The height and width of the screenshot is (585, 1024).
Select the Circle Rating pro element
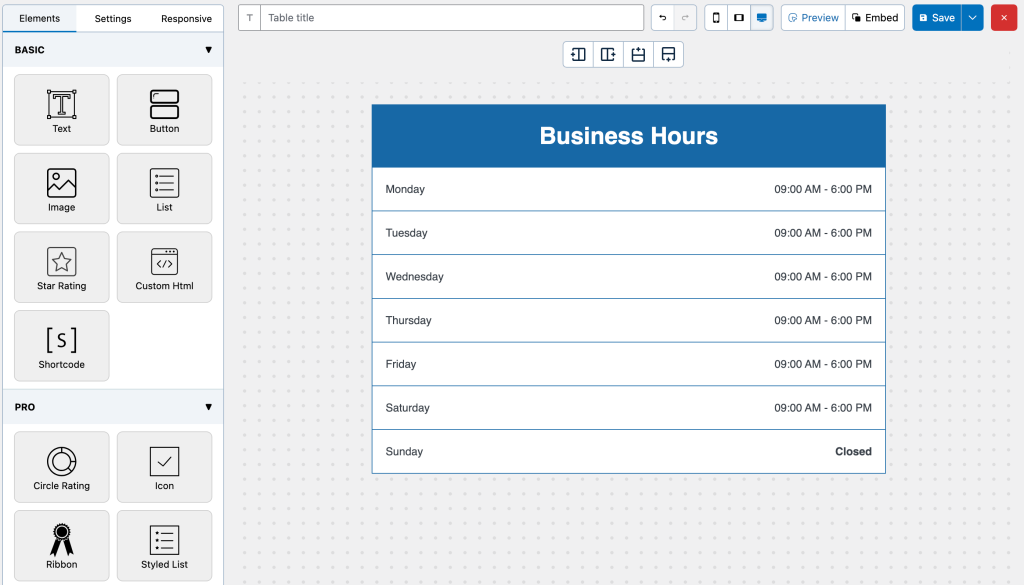(x=62, y=467)
